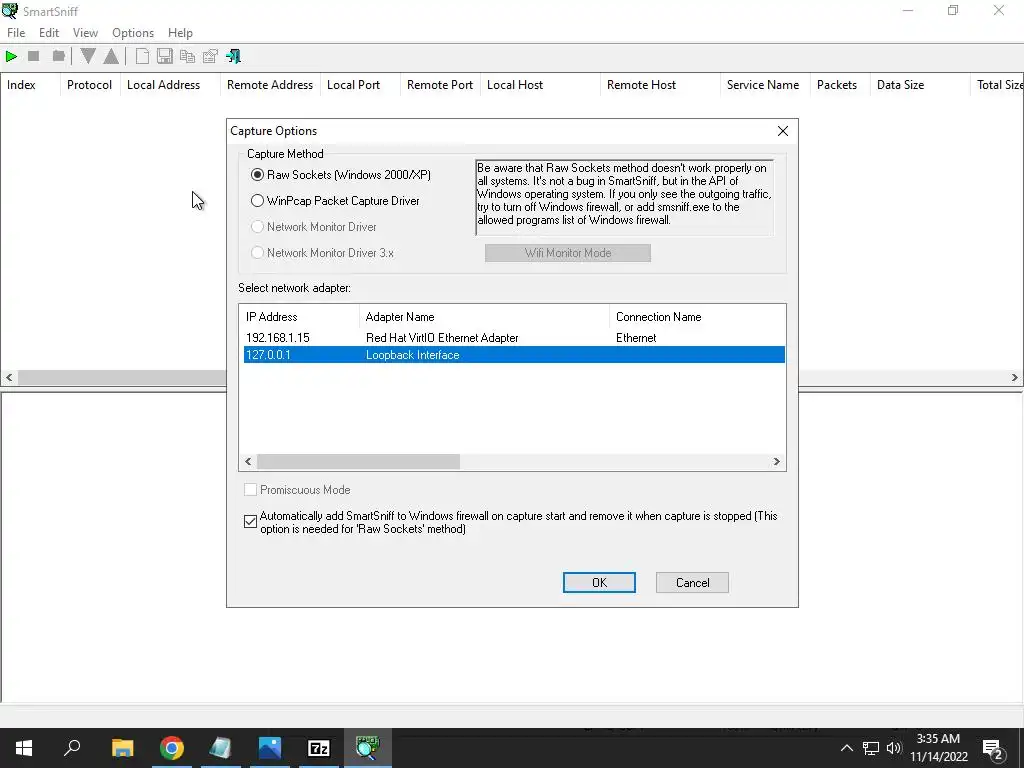Open the Help menu

click(x=180, y=33)
